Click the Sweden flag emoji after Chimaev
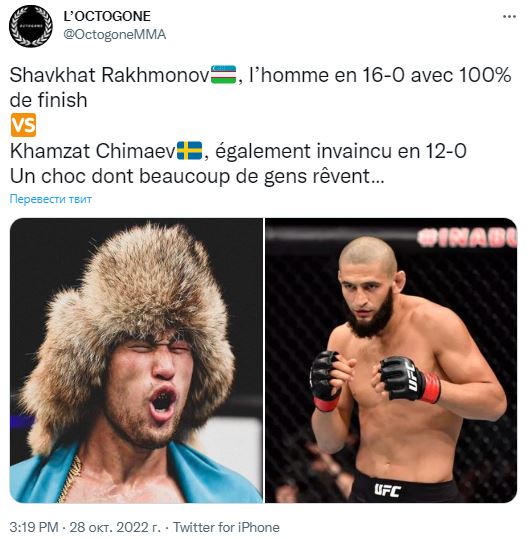Image resolution: width=531 pixels, height=539 pixels. (189, 151)
